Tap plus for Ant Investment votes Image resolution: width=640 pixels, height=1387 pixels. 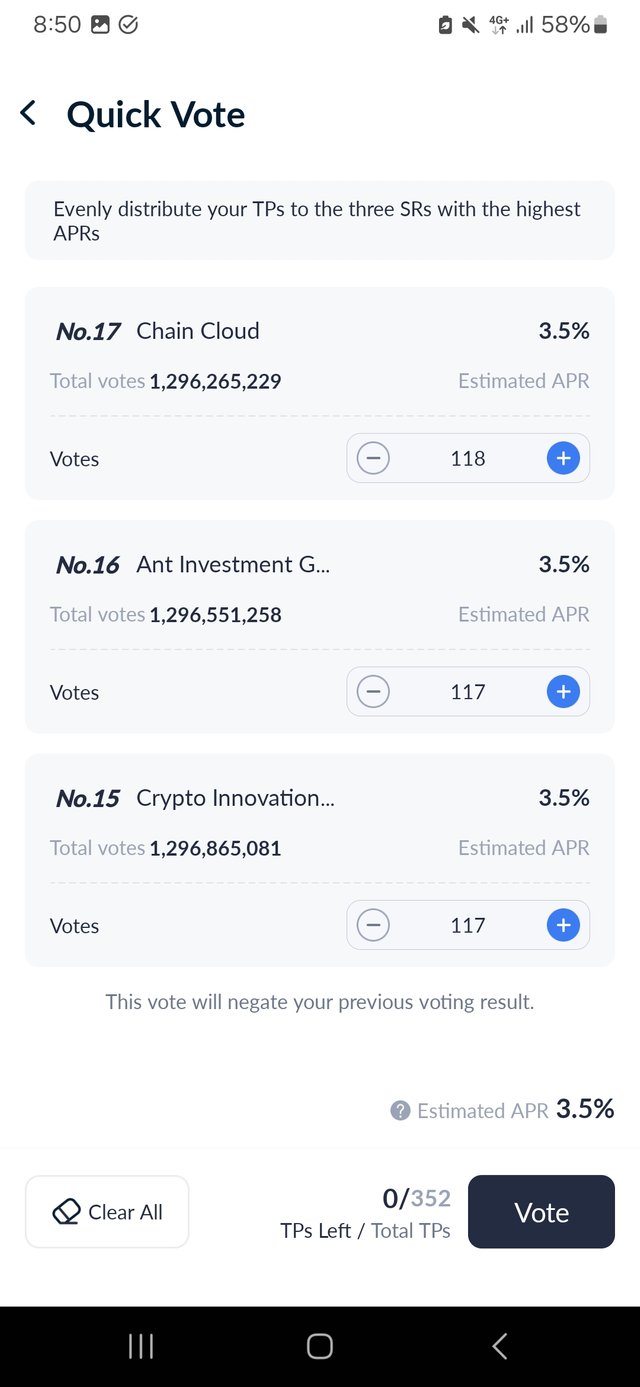(563, 691)
